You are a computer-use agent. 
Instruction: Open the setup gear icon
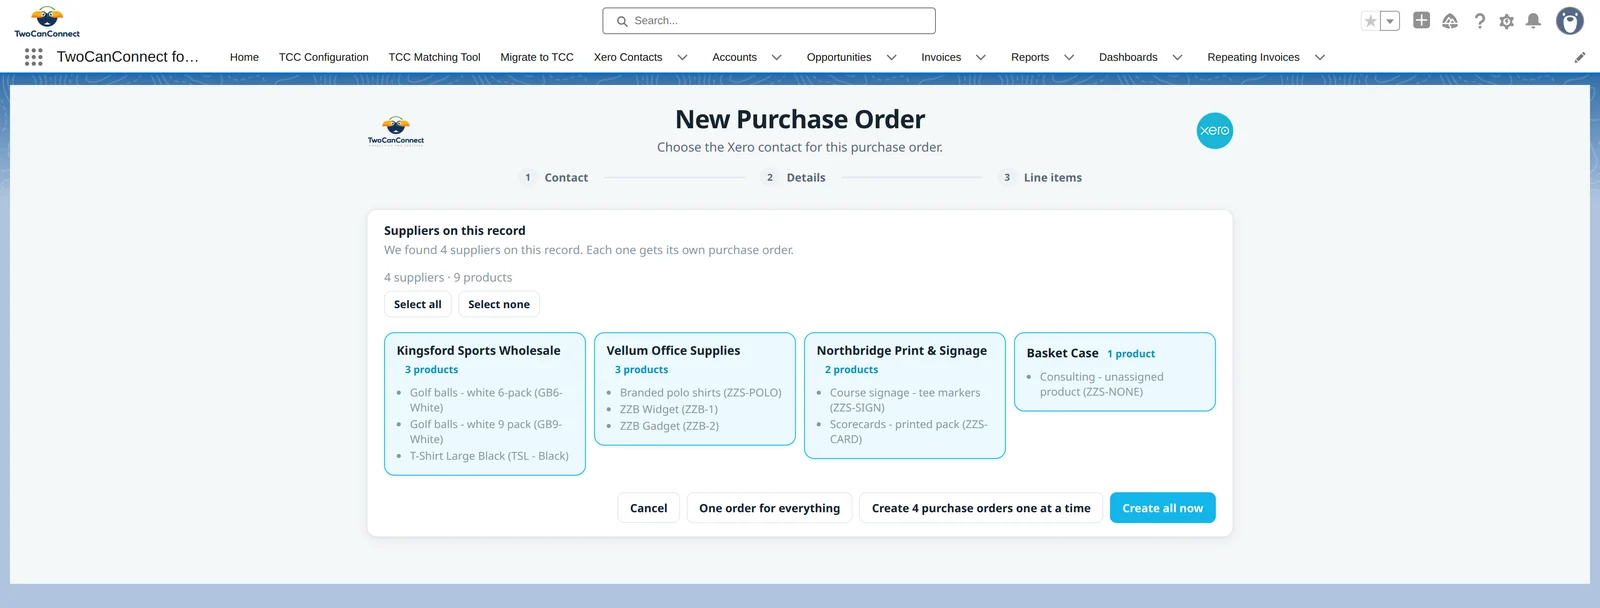coord(1507,21)
